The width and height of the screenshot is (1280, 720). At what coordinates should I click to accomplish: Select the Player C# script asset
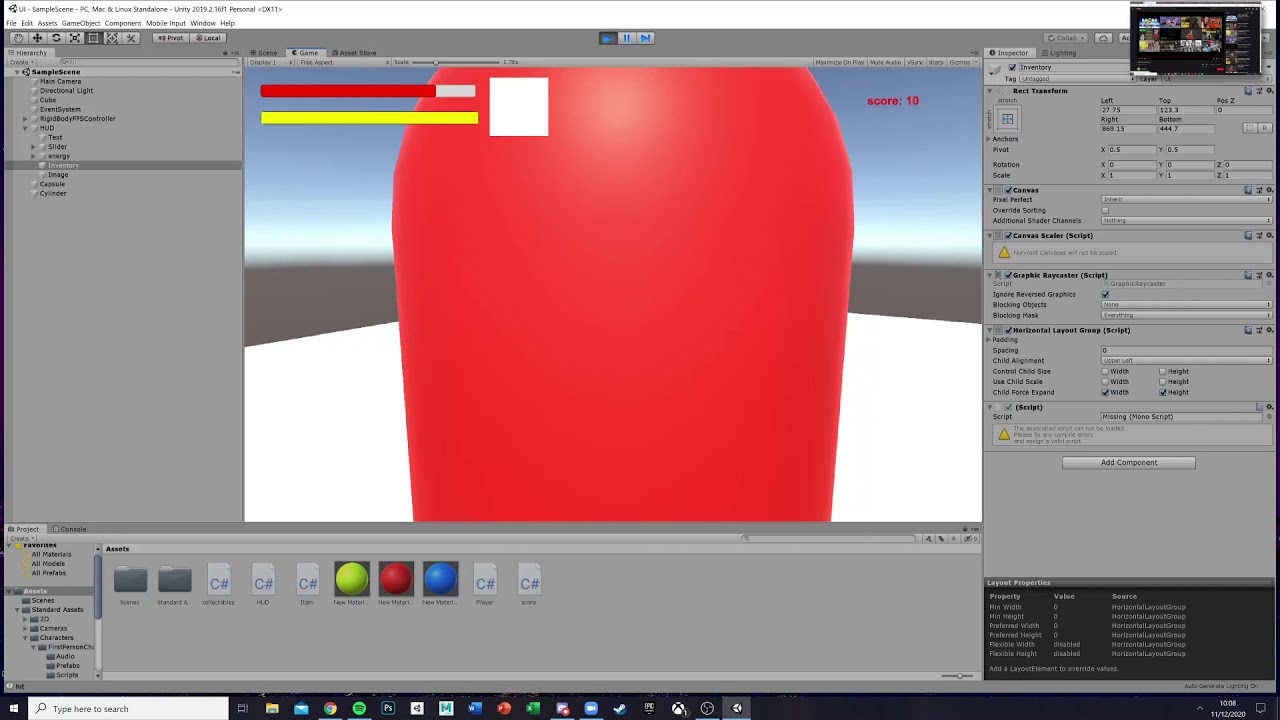click(485, 585)
